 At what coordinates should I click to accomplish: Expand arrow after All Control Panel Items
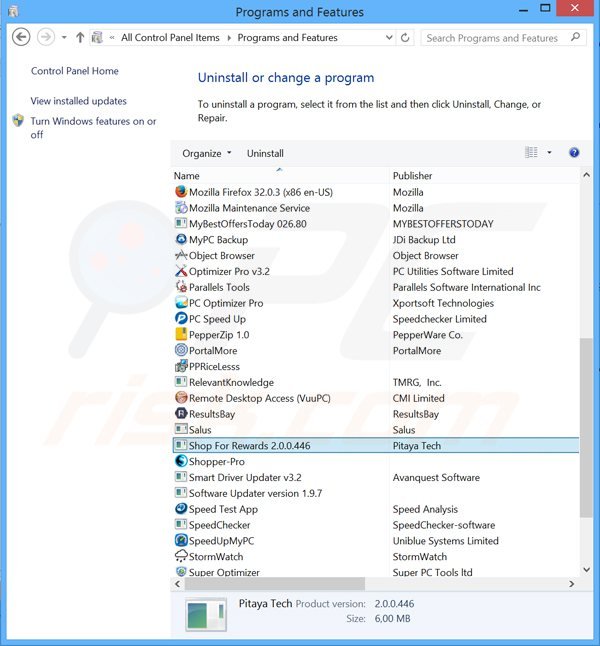tap(229, 38)
